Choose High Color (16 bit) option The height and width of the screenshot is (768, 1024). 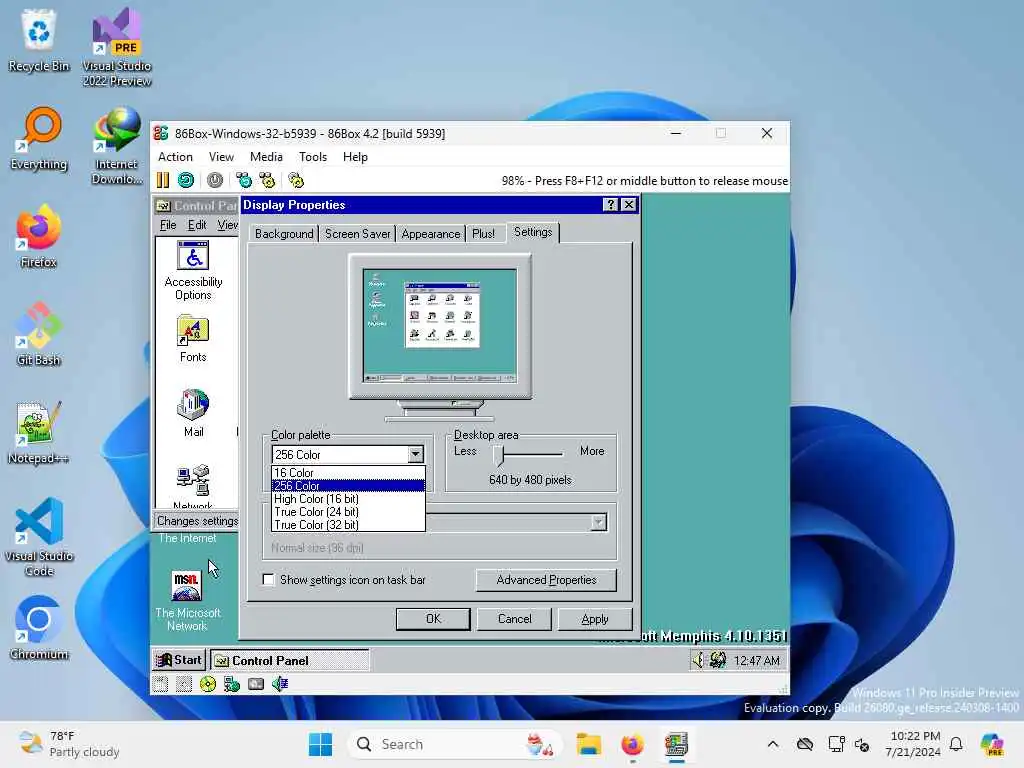(348, 498)
